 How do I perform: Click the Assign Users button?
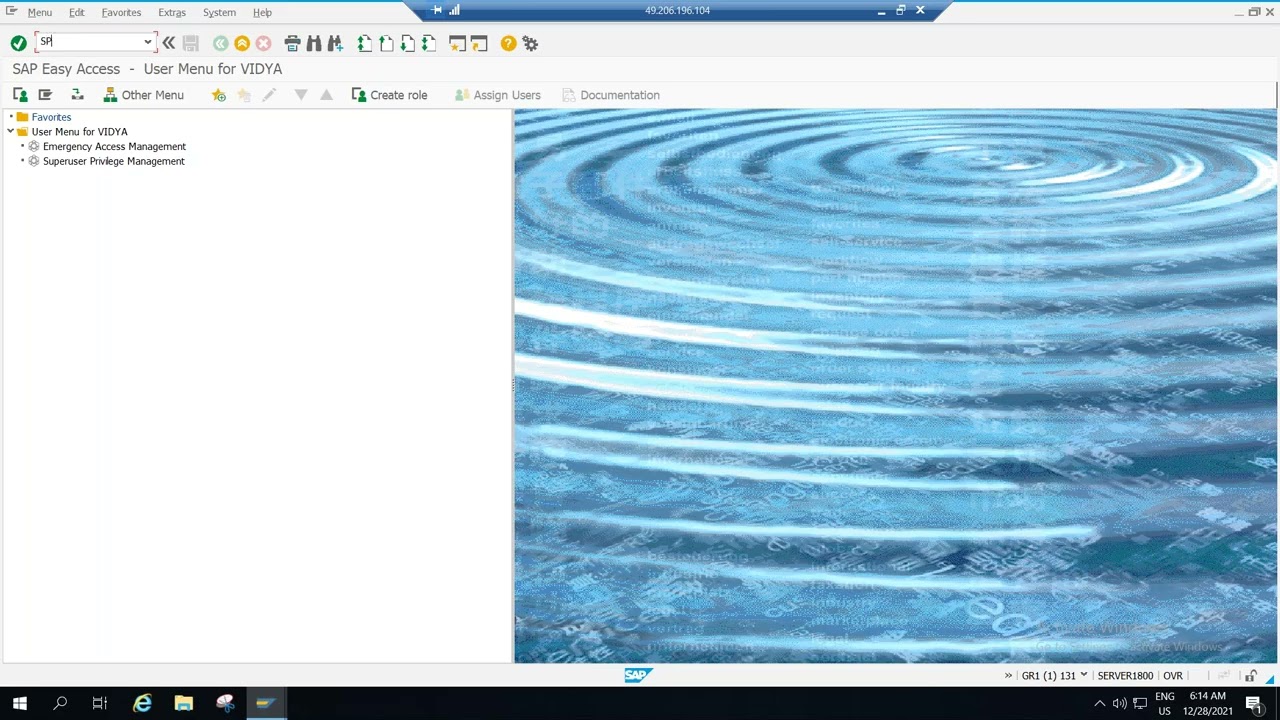497,95
